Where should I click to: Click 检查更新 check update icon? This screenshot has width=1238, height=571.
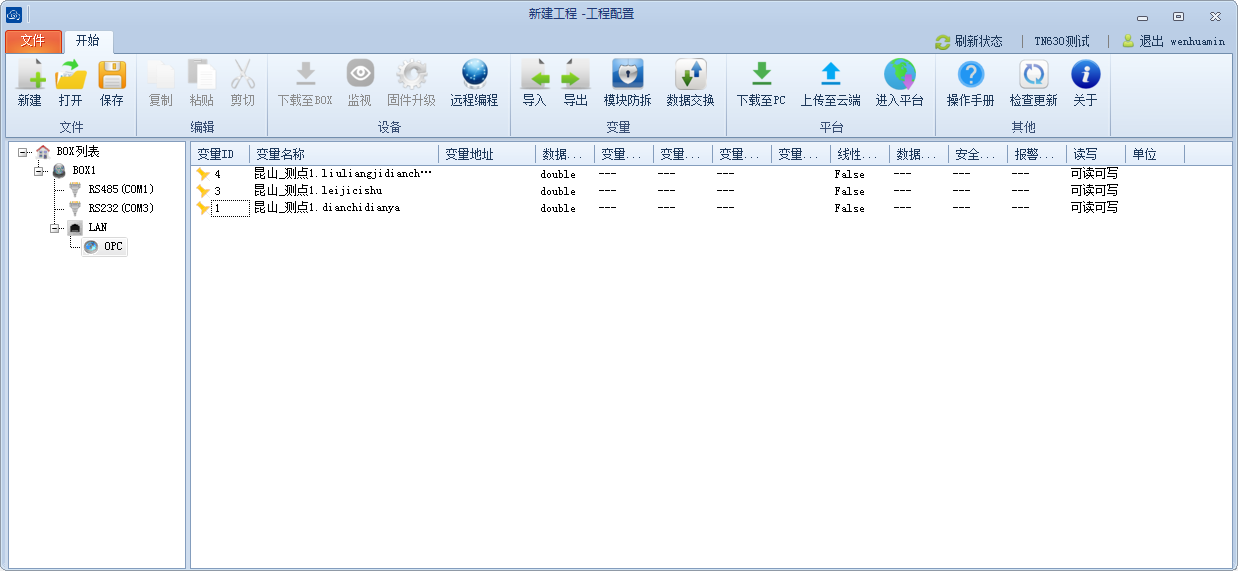point(1033,74)
